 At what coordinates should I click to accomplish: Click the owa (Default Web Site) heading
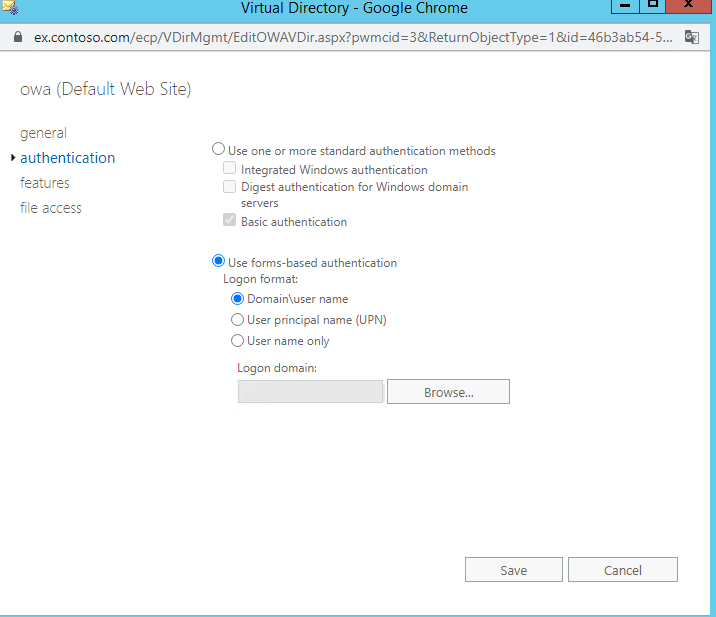click(x=105, y=89)
